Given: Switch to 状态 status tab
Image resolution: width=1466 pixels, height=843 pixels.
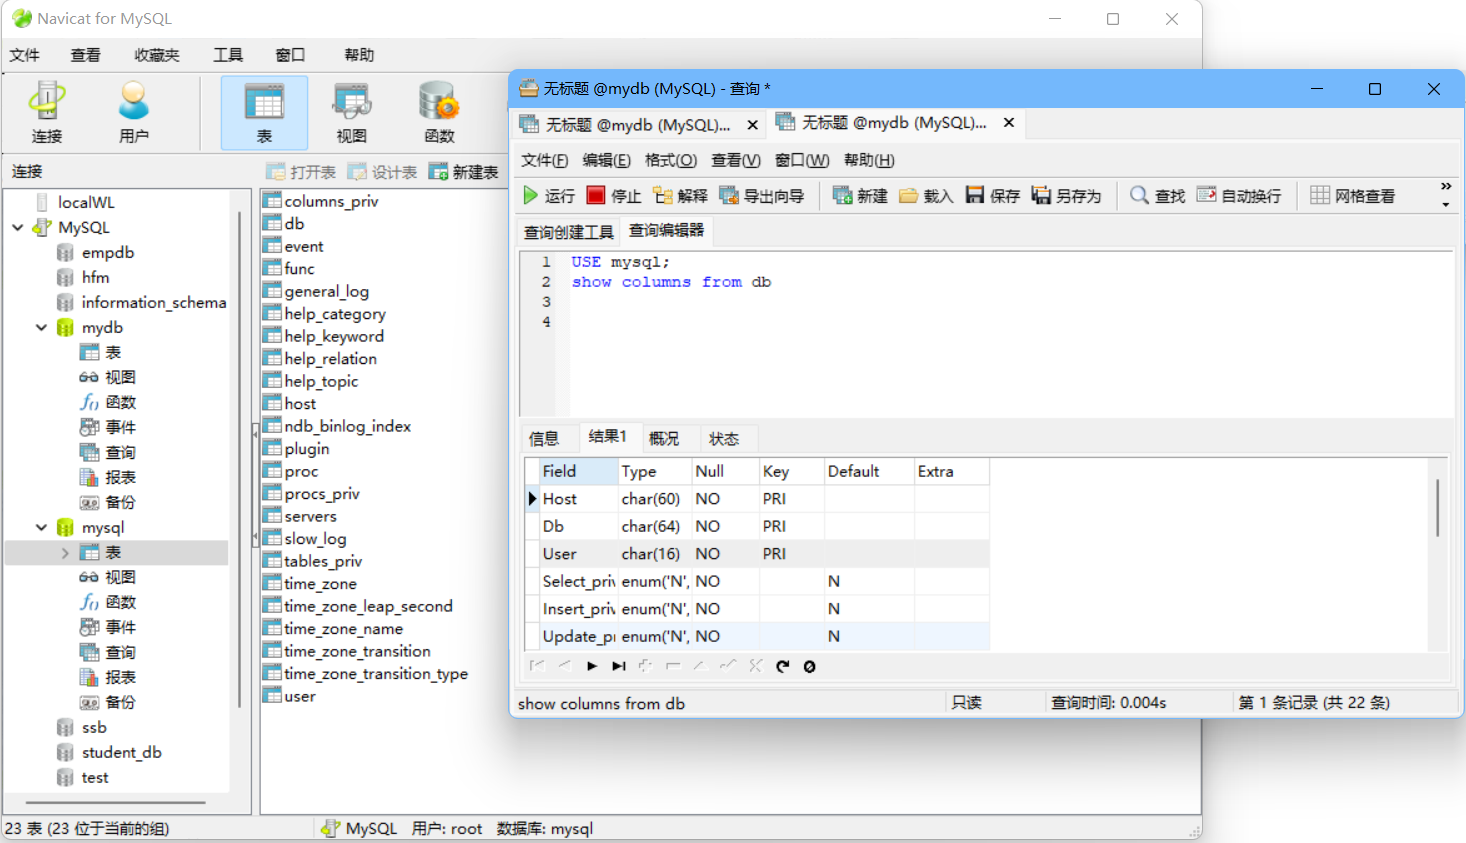Looking at the screenshot, I should 724,439.
